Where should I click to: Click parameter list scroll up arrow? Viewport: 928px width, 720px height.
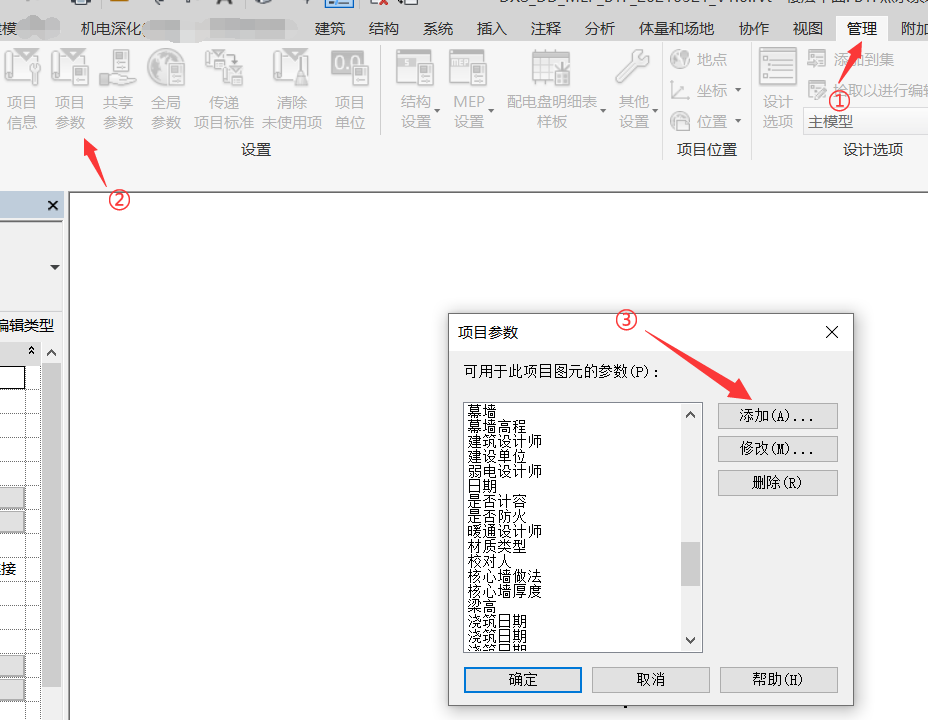coord(690,415)
